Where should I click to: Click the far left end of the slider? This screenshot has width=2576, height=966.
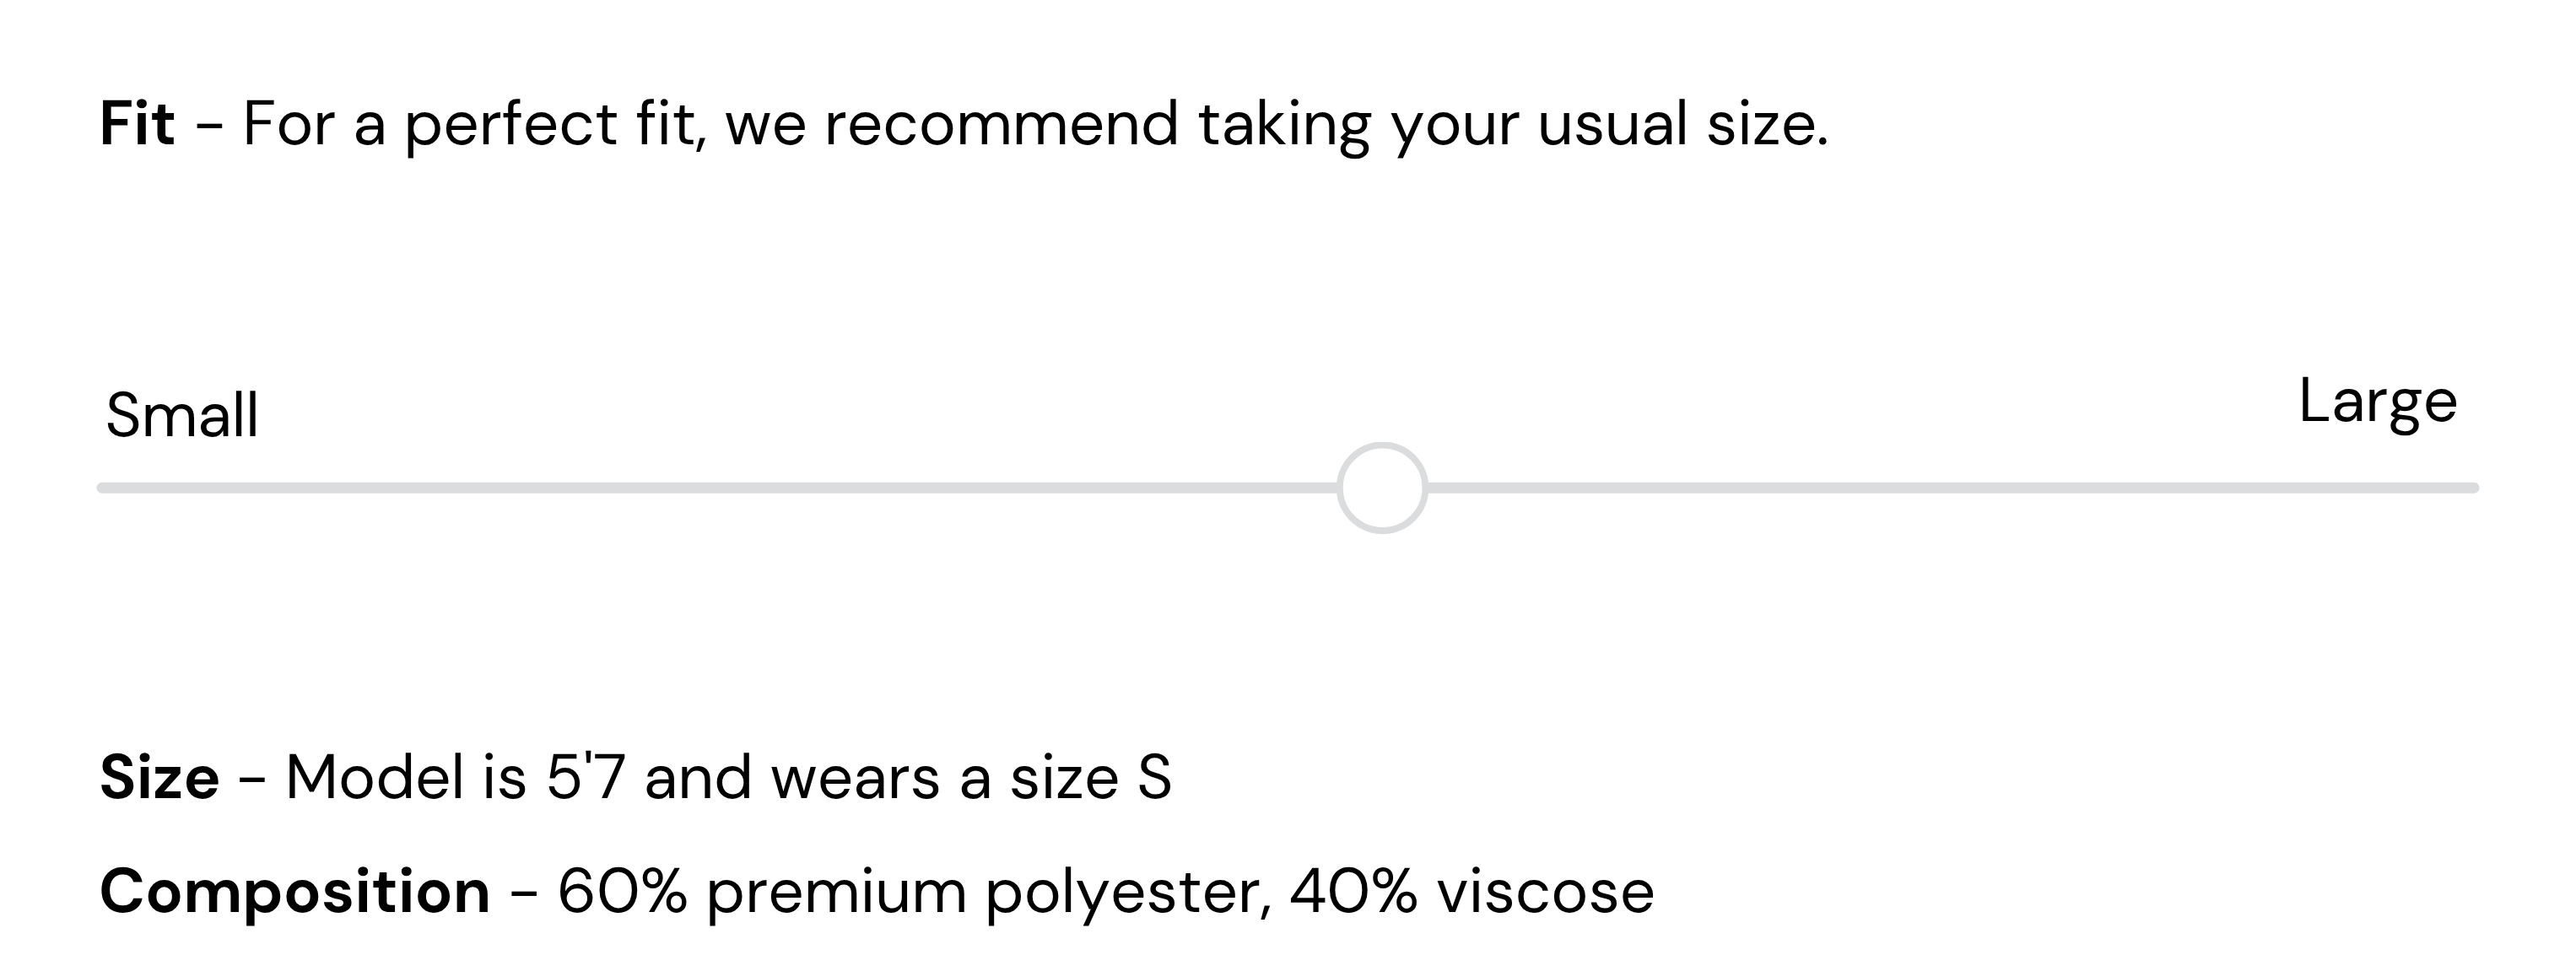tap(104, 488)
